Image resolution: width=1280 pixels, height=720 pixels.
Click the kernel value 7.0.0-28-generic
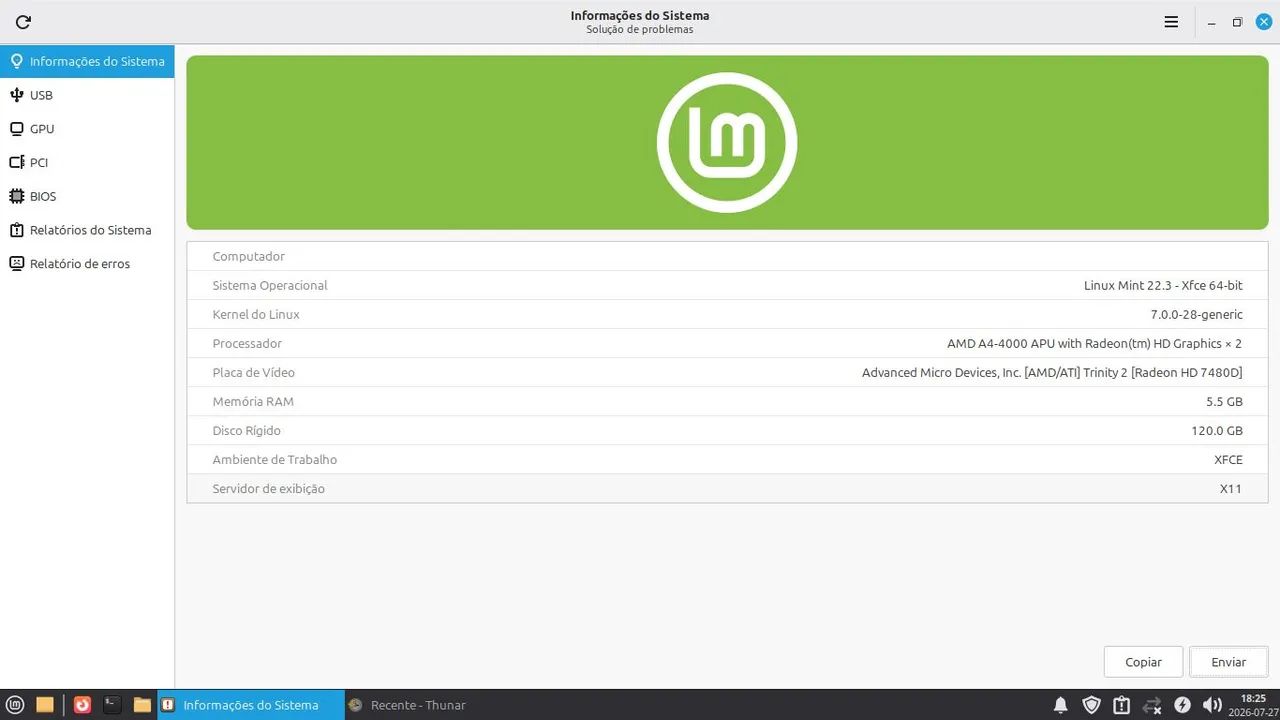pos(1197,314)
